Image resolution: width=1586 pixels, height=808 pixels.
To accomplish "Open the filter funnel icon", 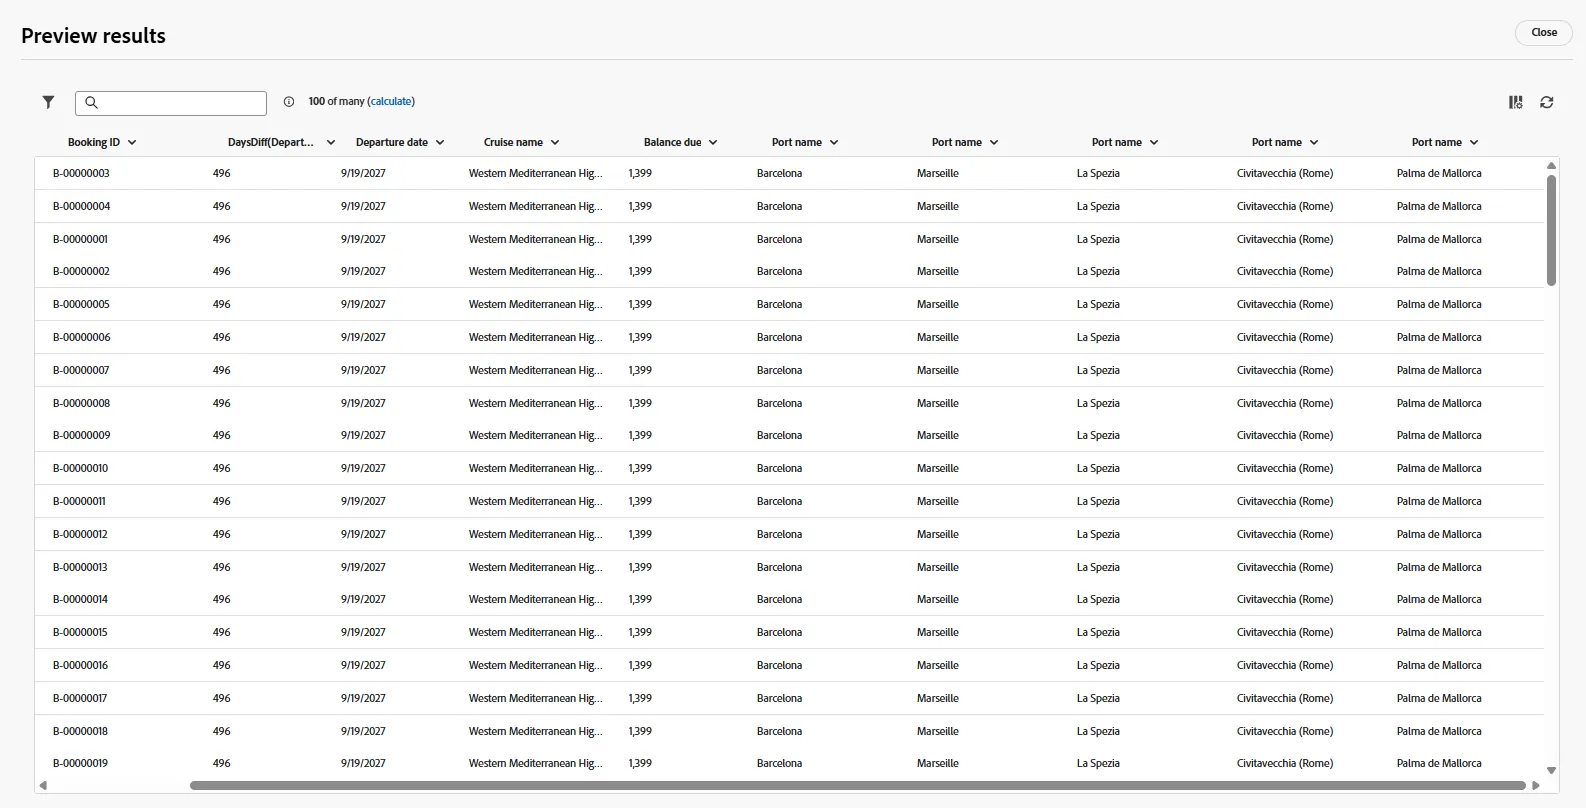I will tap(48, 102).
